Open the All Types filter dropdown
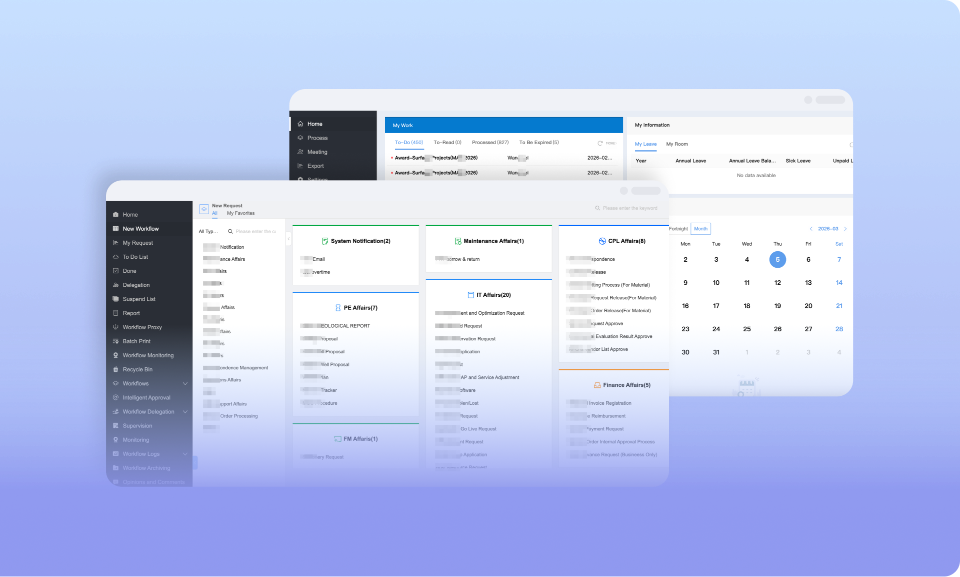Image resolution: width=960 pixels, height=577 pixels. coord(209,231)
